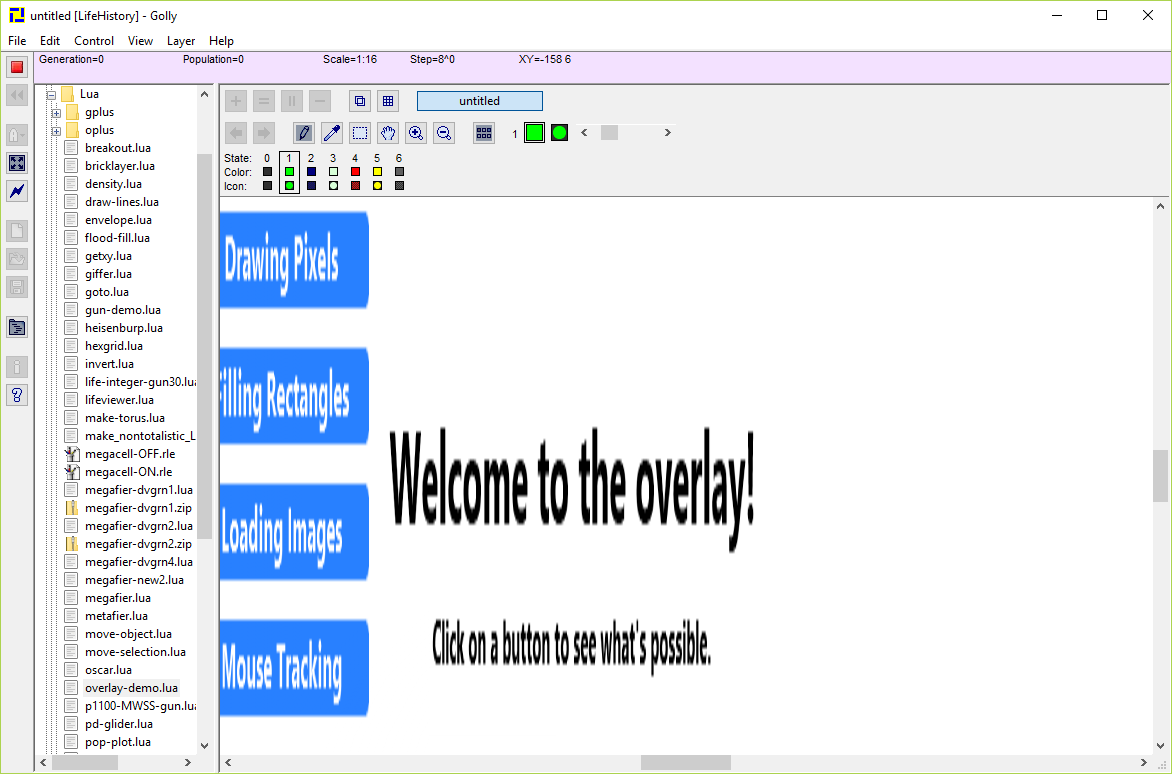Open the View menu
This screenshot has width=1172, height=774.
(x=141, y=41)
